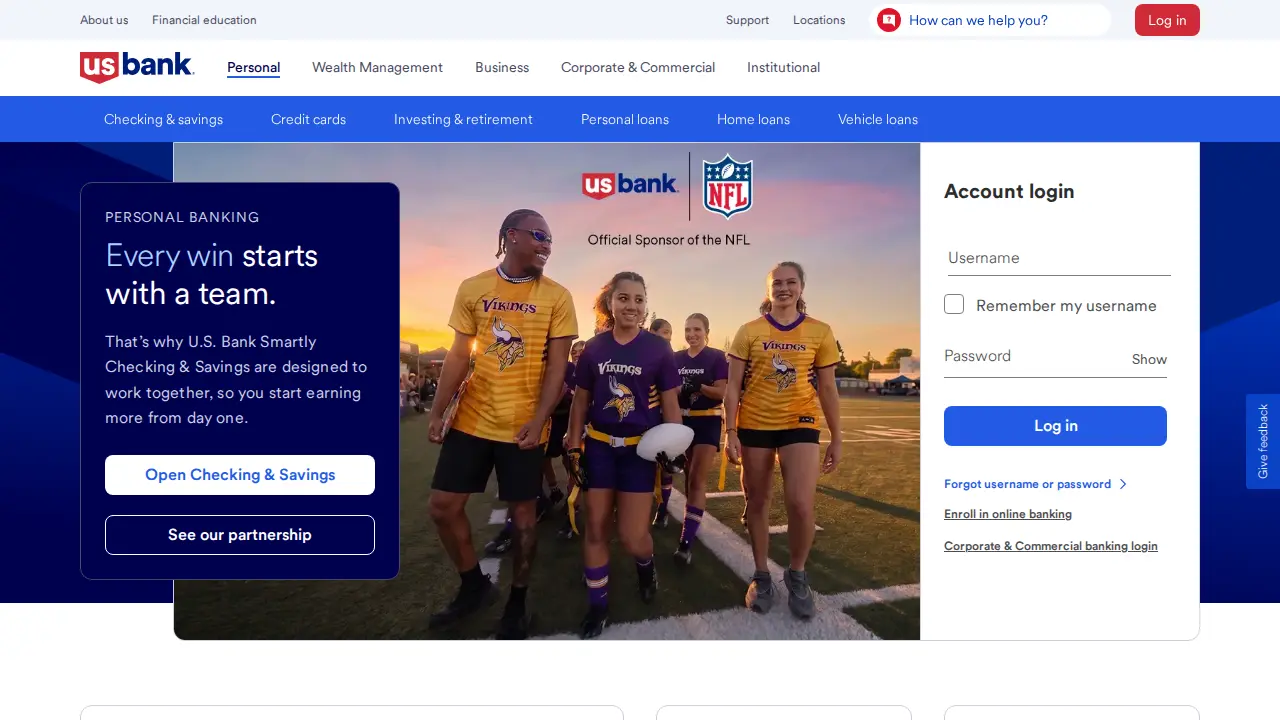Open the Home loans menu
Image resolution: width=1280 pixels, height=720 pixels.
pos(753,119)
